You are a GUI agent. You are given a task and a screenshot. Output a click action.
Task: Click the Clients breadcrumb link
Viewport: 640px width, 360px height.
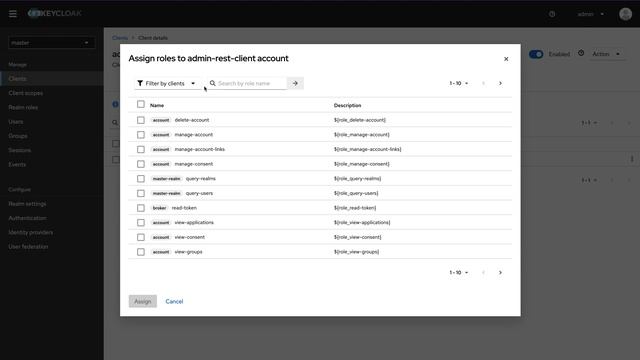[120, 38]
